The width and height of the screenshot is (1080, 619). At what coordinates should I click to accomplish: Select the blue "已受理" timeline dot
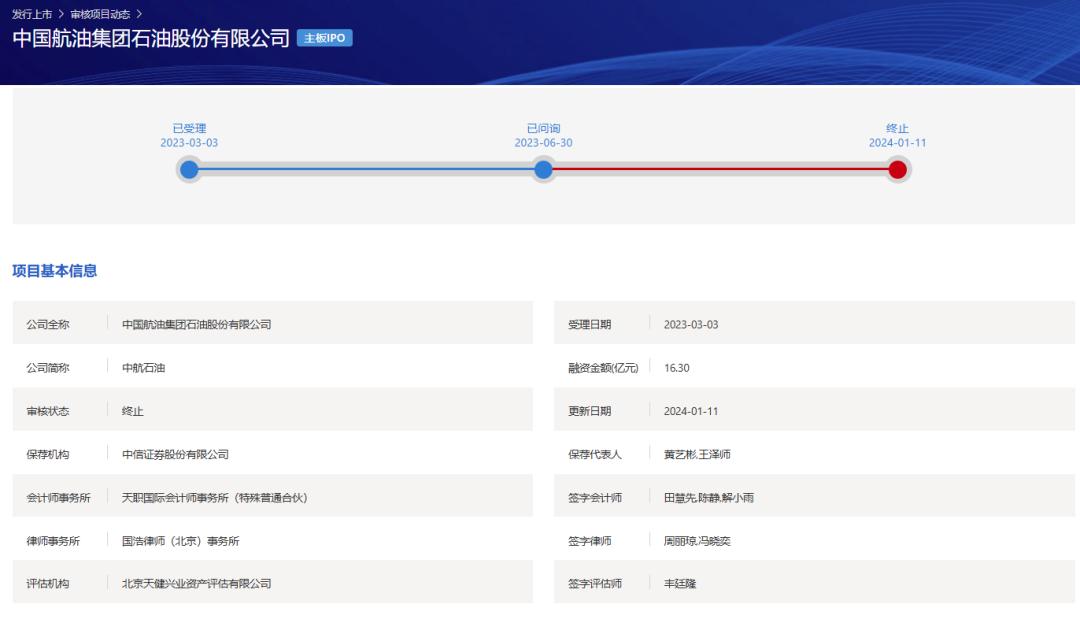pyautogui.click(x=189, y=170)
